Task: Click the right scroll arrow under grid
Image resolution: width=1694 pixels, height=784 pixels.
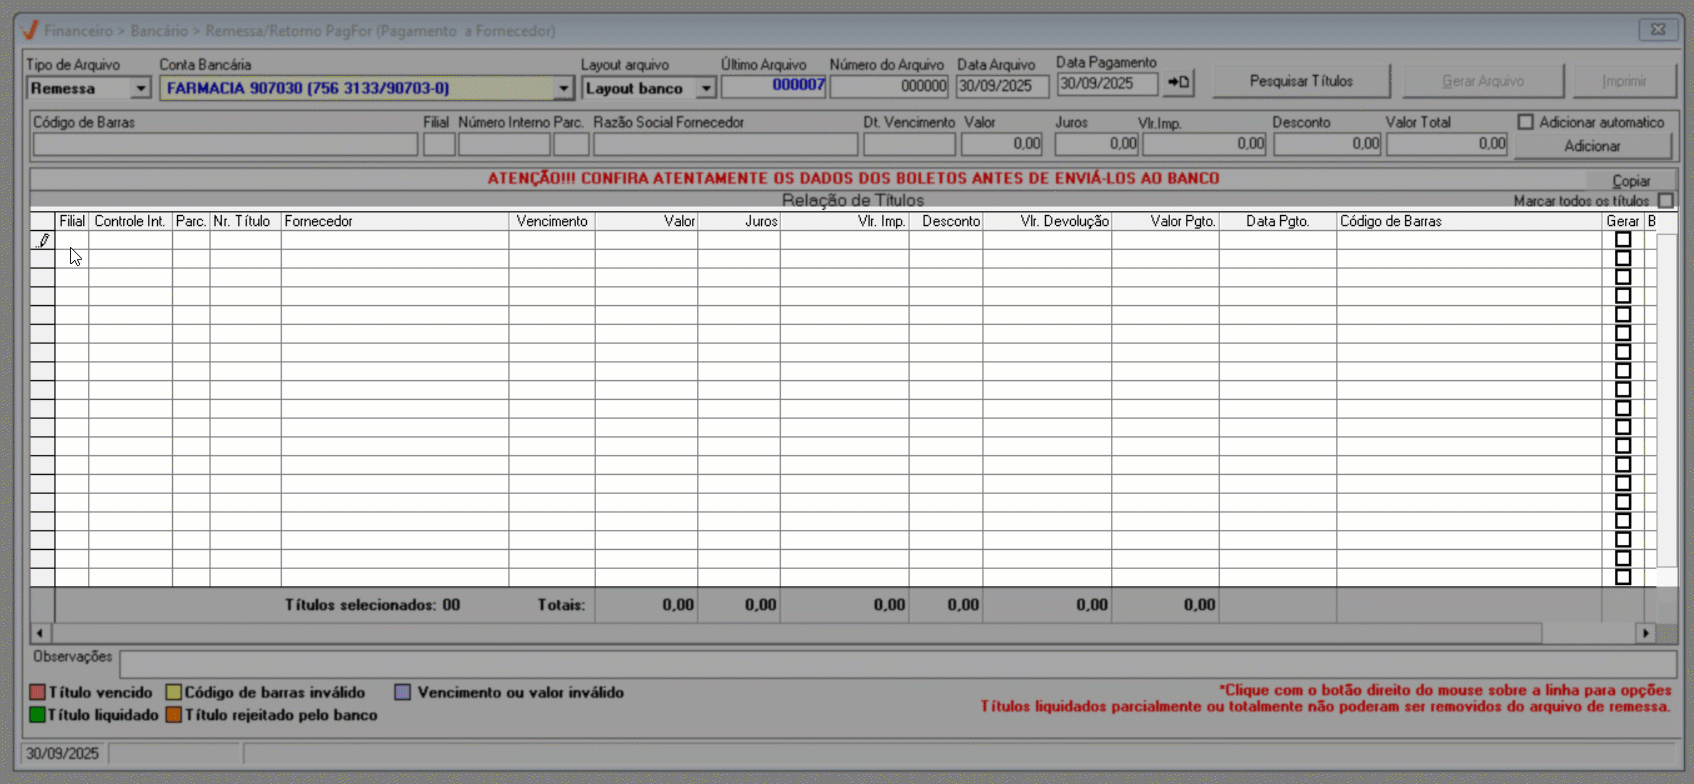Action: pos(1645,633)
